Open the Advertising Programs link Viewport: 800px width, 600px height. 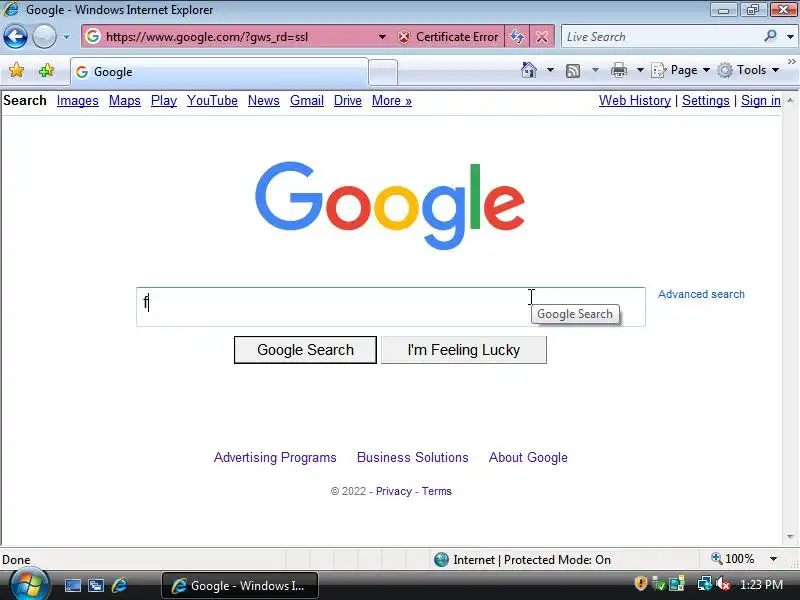pos(275,457)
